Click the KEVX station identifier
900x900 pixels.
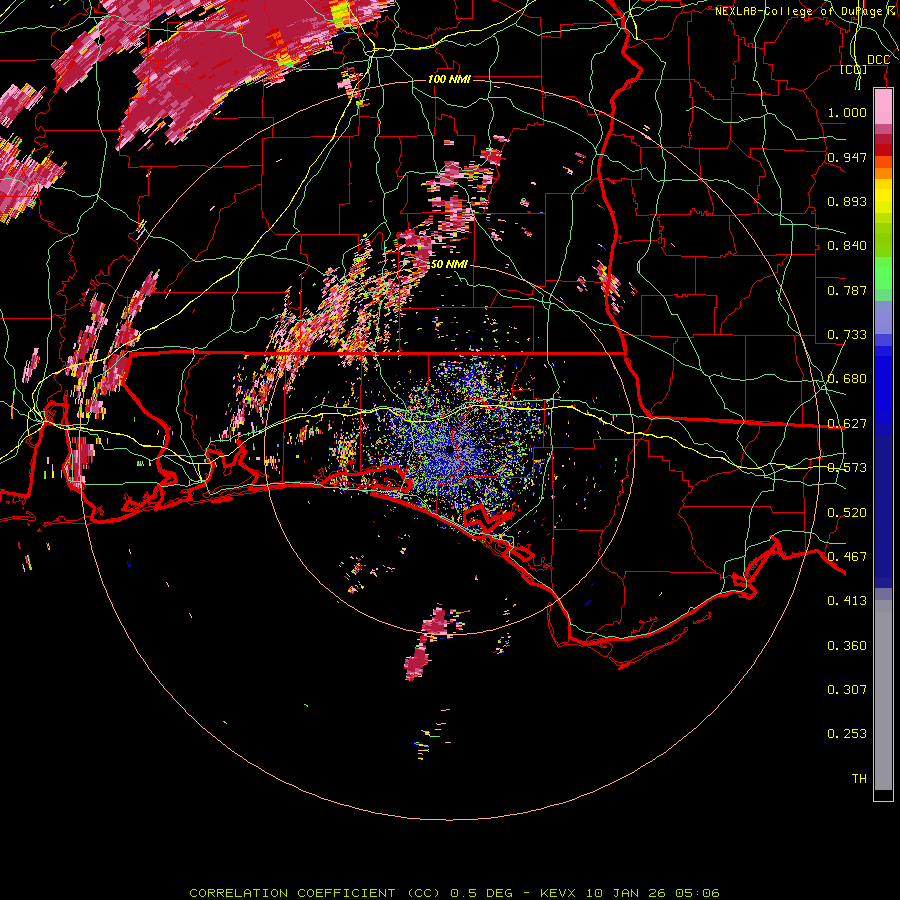[x=559, y=893]
